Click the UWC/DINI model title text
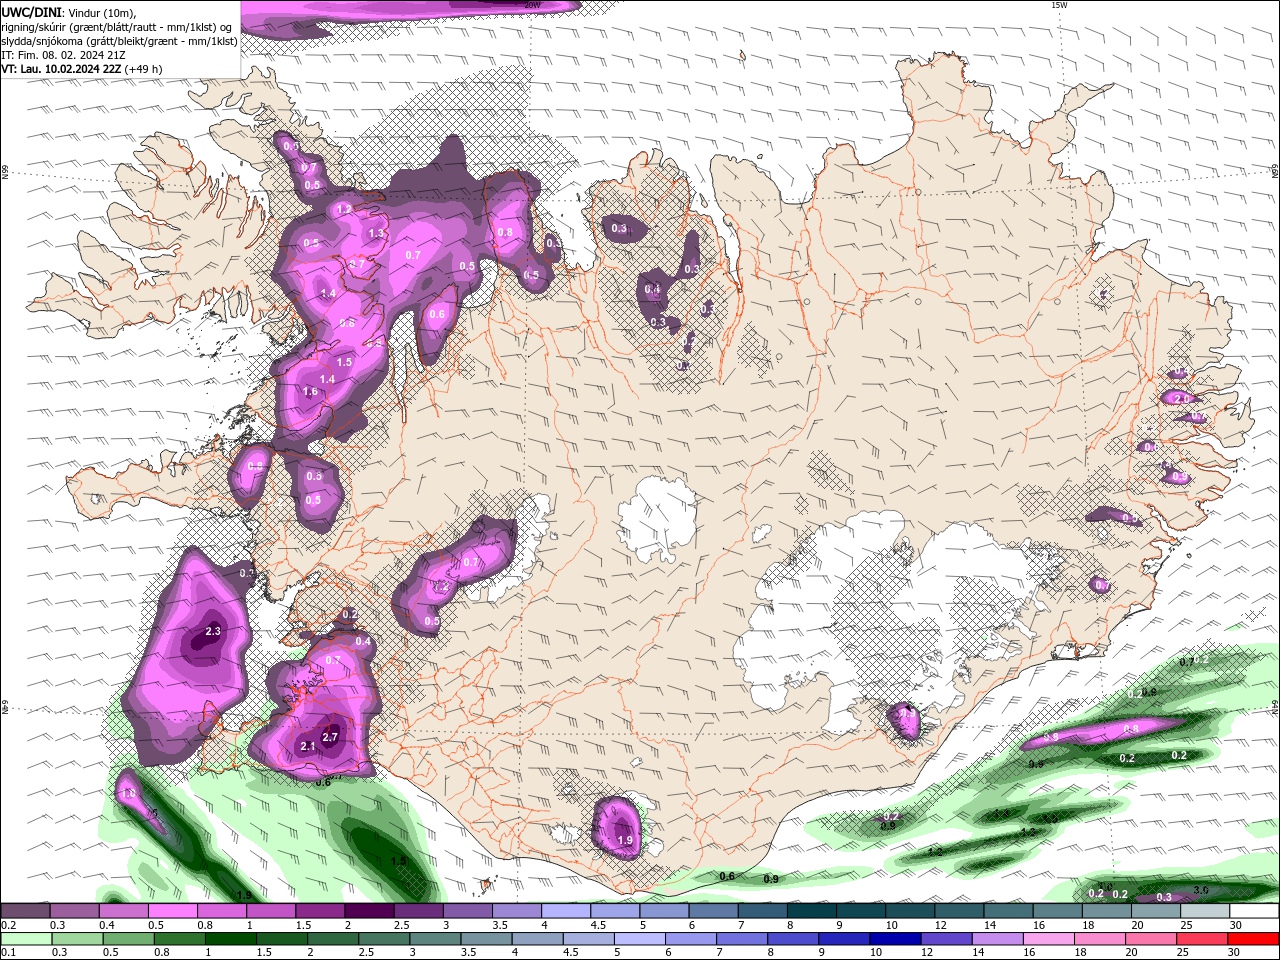The width and height of the screenshot is (1280, 960). tap(31, 12)
